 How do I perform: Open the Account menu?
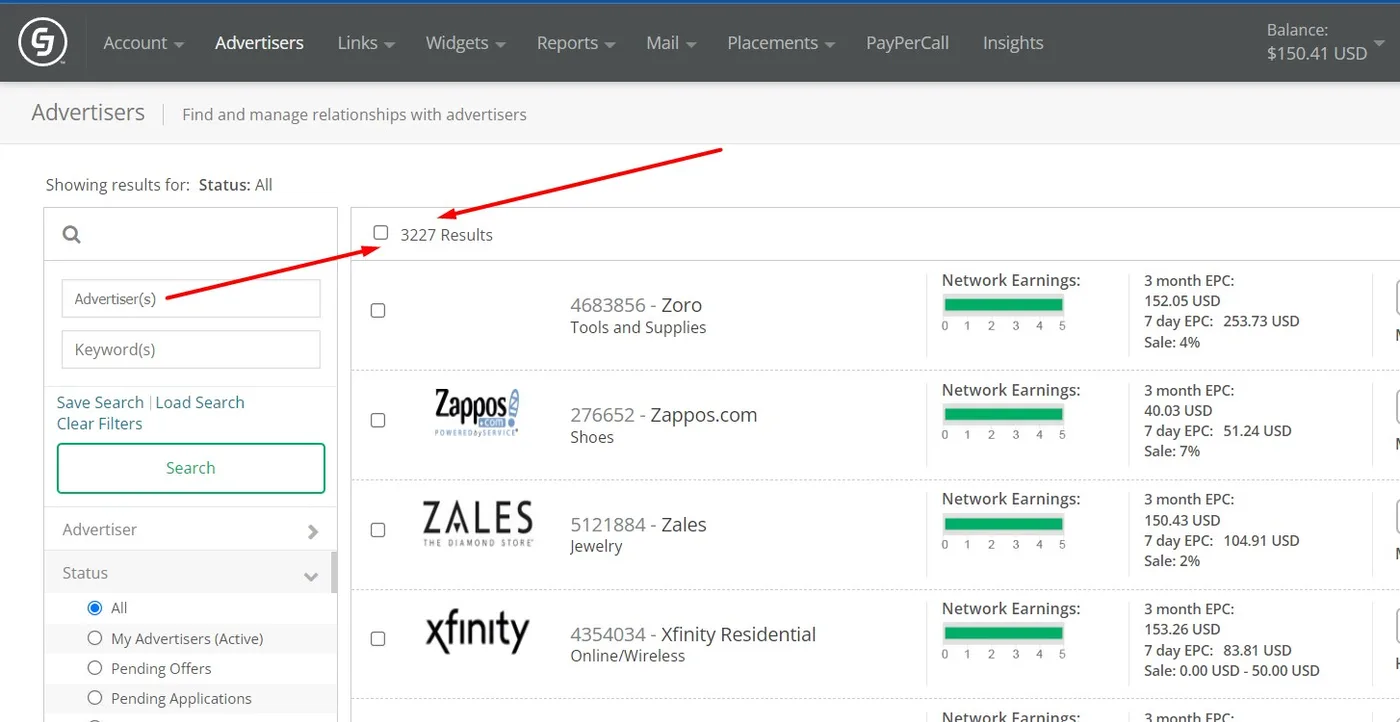[x=143, y=43]
